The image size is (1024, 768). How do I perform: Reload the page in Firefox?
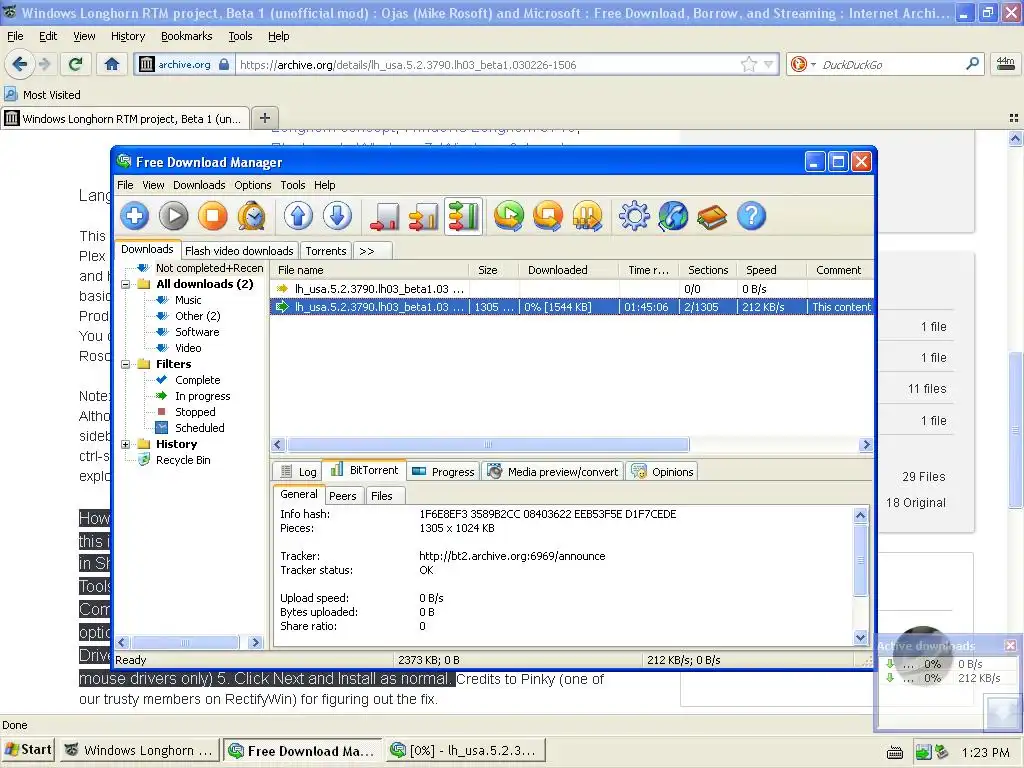pos(76,64)
